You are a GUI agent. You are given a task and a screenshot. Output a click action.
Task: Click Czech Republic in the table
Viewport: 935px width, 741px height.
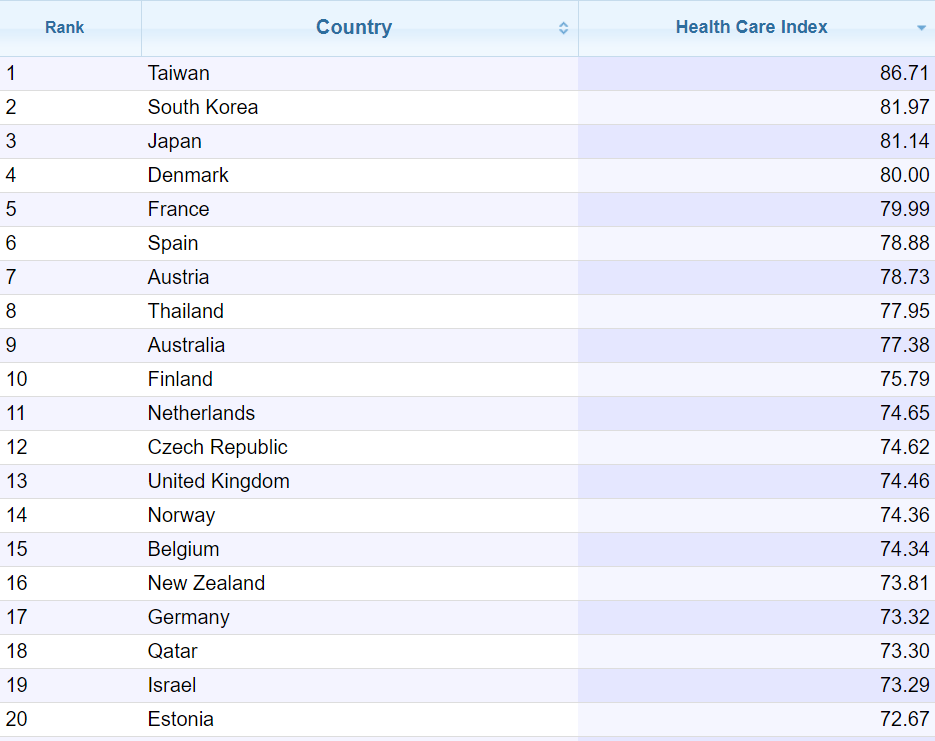(217, 447)
